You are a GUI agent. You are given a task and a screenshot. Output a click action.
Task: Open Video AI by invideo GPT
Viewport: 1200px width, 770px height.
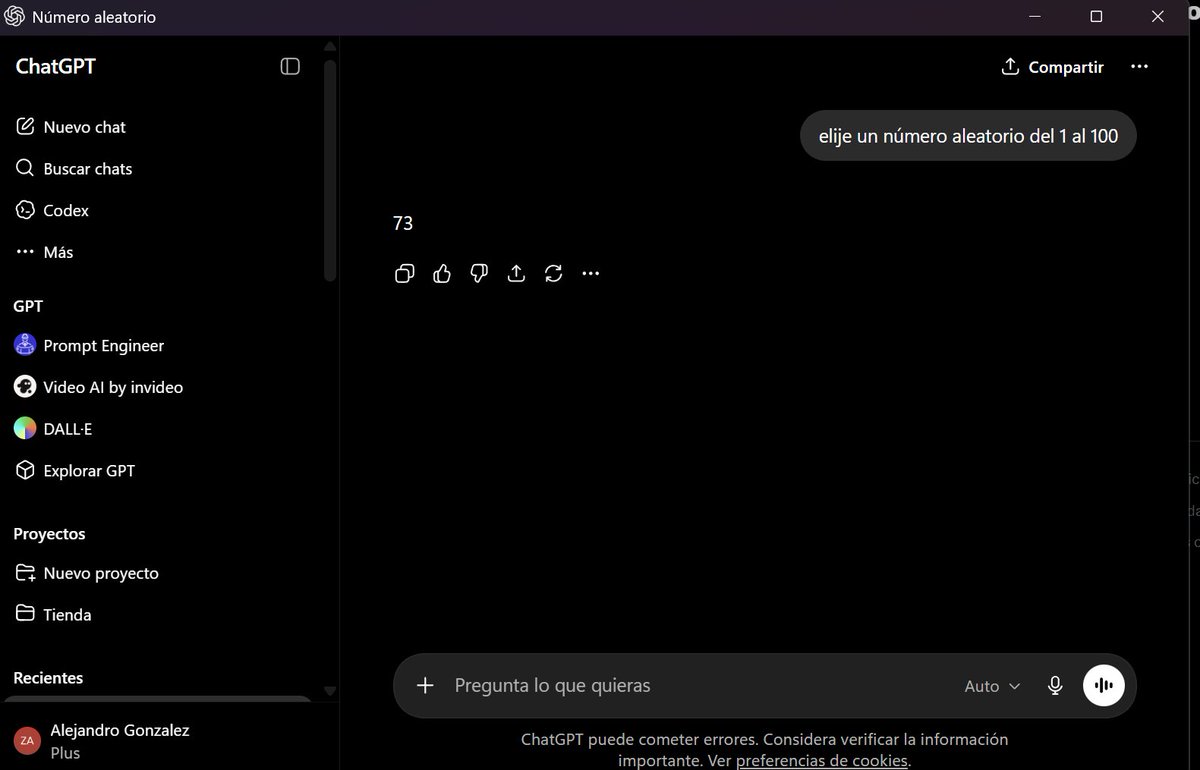click(113, 387)
